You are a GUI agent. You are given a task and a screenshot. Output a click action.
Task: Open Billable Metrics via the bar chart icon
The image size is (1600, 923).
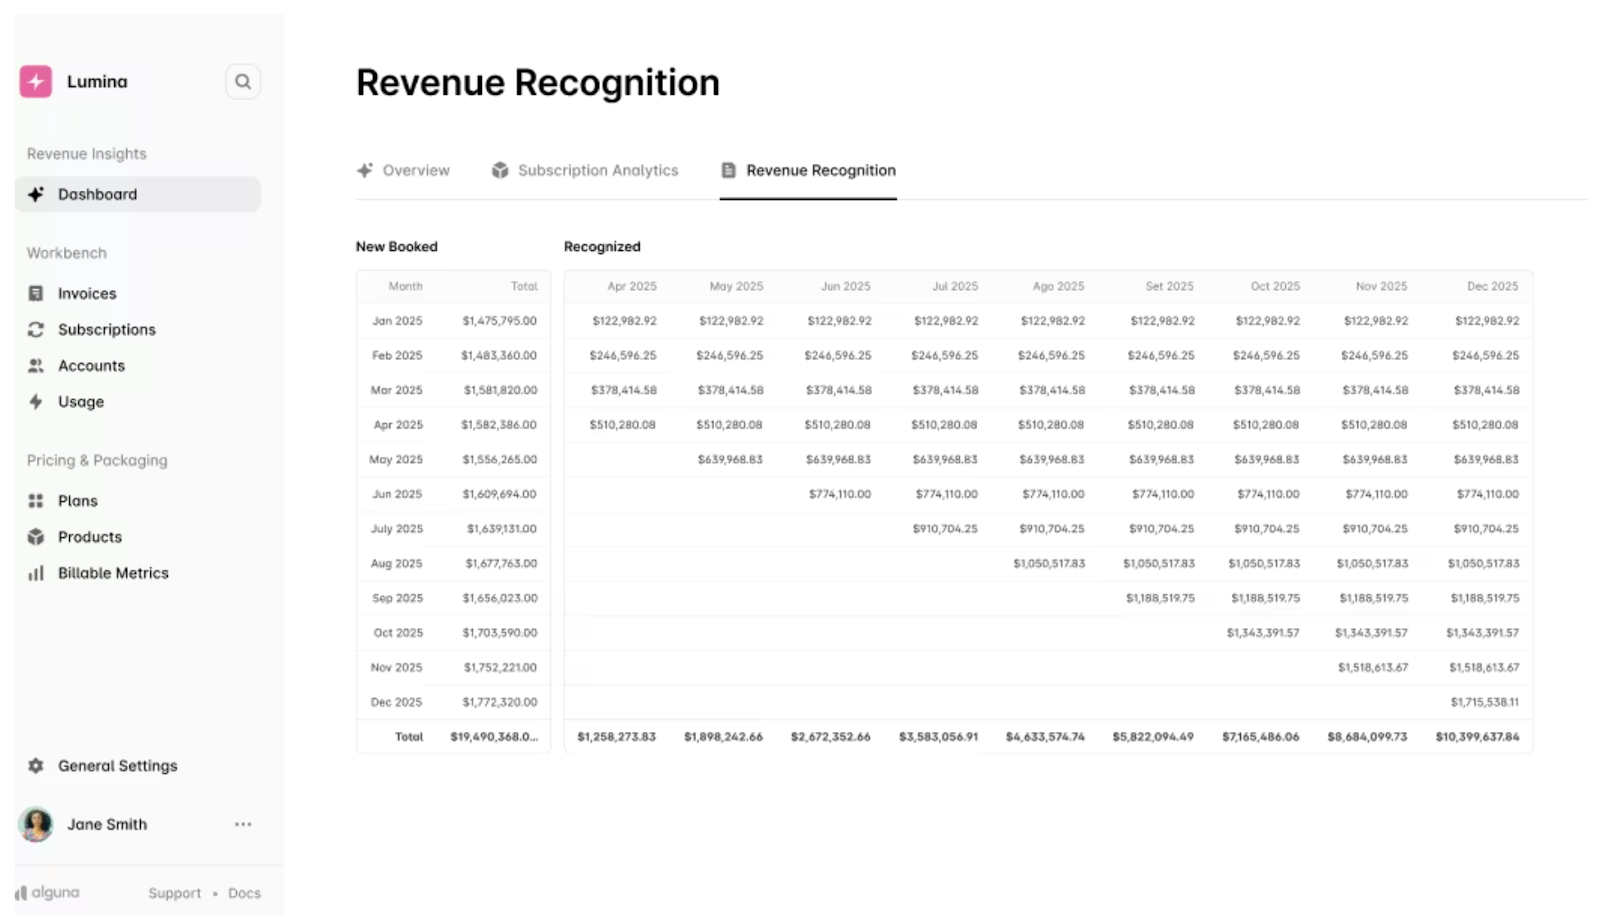(x=36, y=572)
